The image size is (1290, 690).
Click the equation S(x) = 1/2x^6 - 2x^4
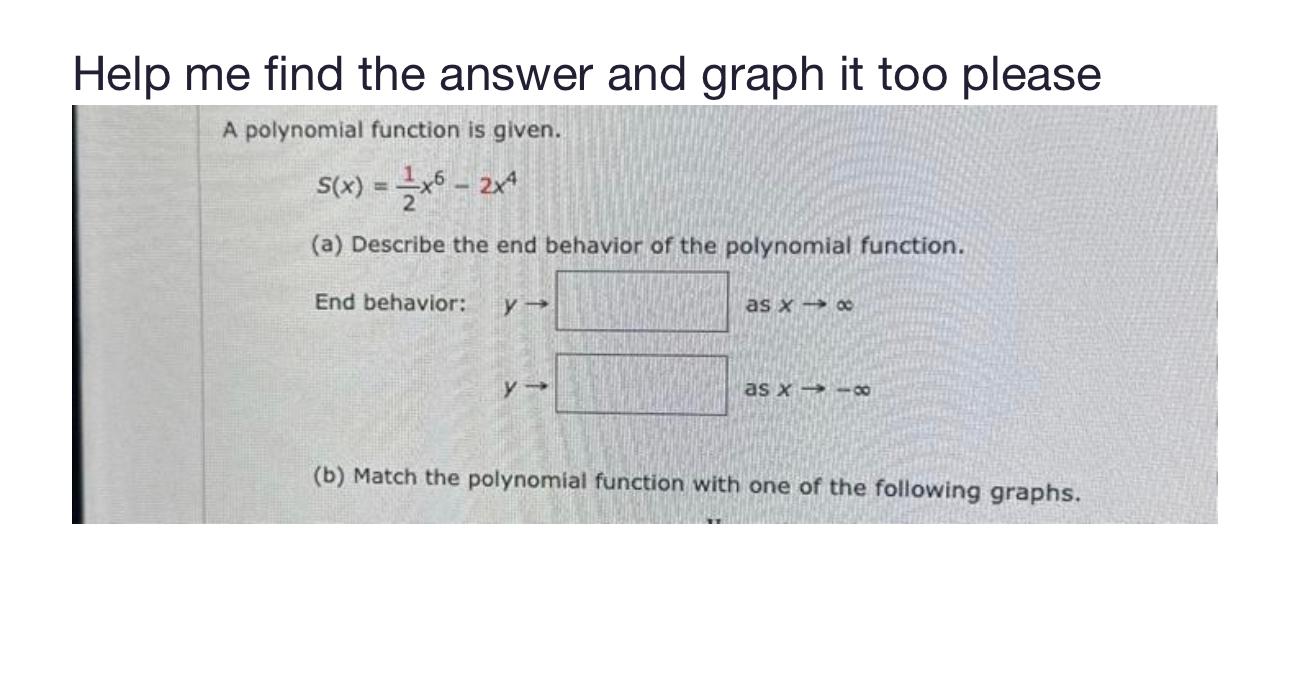tap(415, 187)
